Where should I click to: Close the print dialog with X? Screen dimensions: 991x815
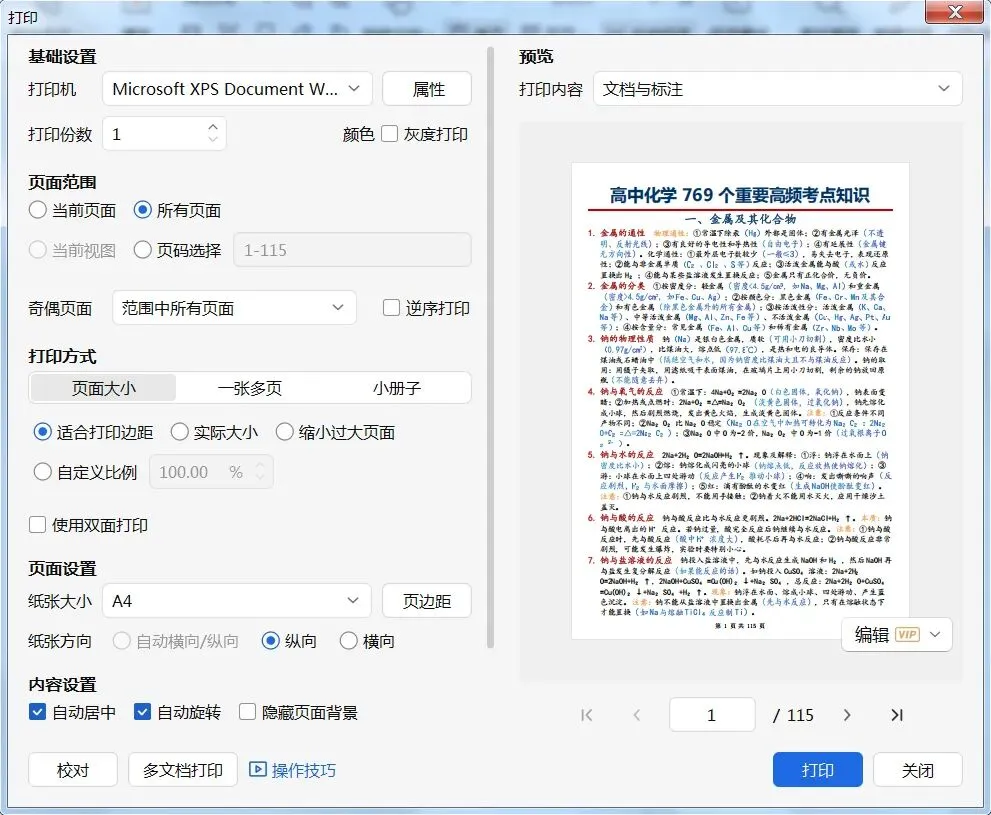955,12
